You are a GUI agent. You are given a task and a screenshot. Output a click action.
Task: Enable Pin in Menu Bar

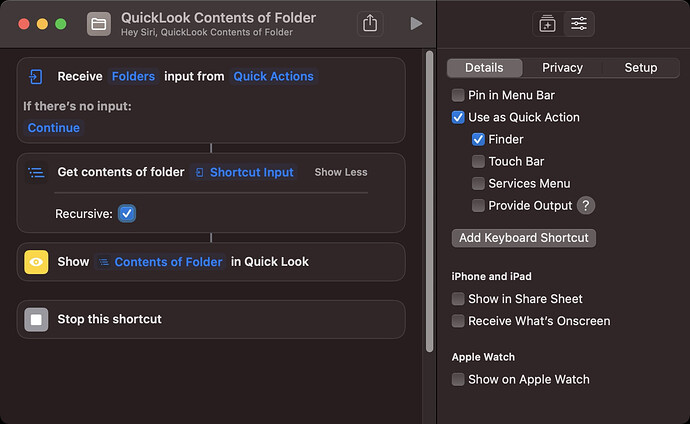tap(458, 95)
